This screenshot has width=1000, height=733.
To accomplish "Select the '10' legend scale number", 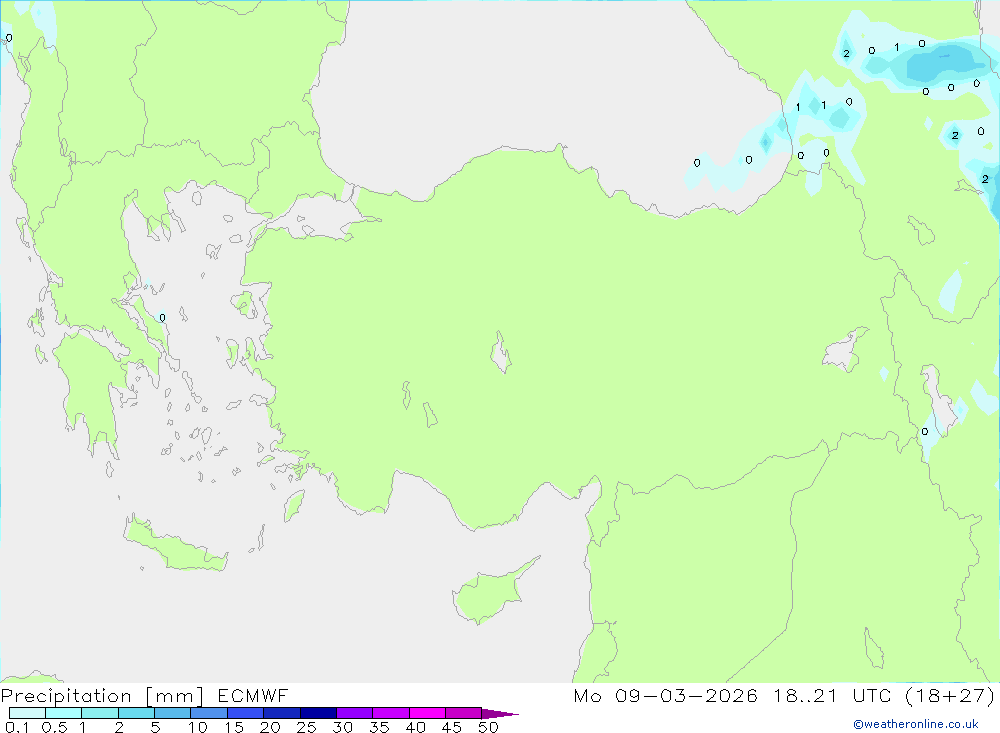I will click(198, 727).
